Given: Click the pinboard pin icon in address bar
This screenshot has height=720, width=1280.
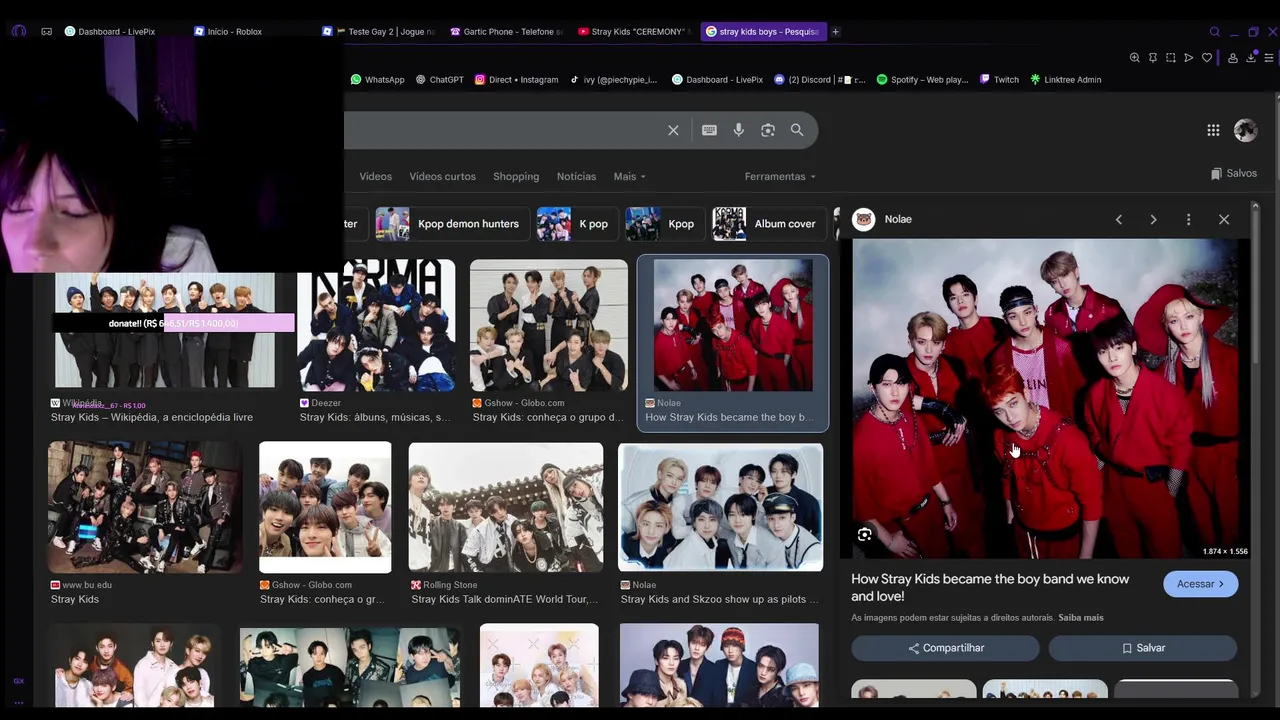Looking at the screenshot, I should point(1153,58).
